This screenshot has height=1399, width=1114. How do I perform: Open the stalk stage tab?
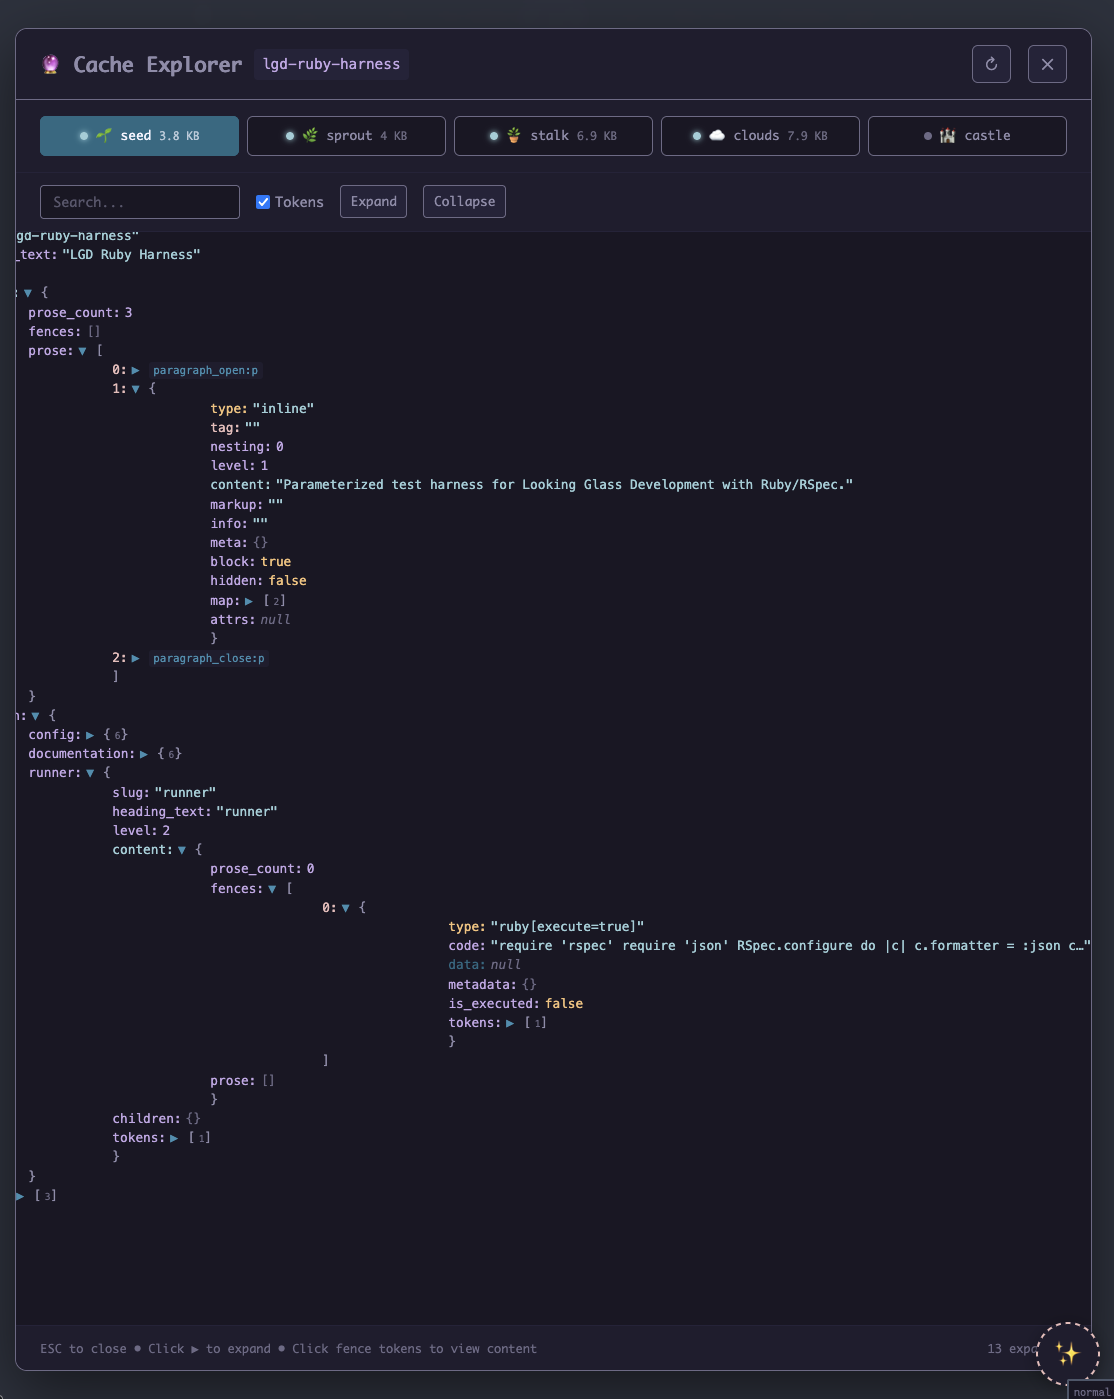pos(553,136)
